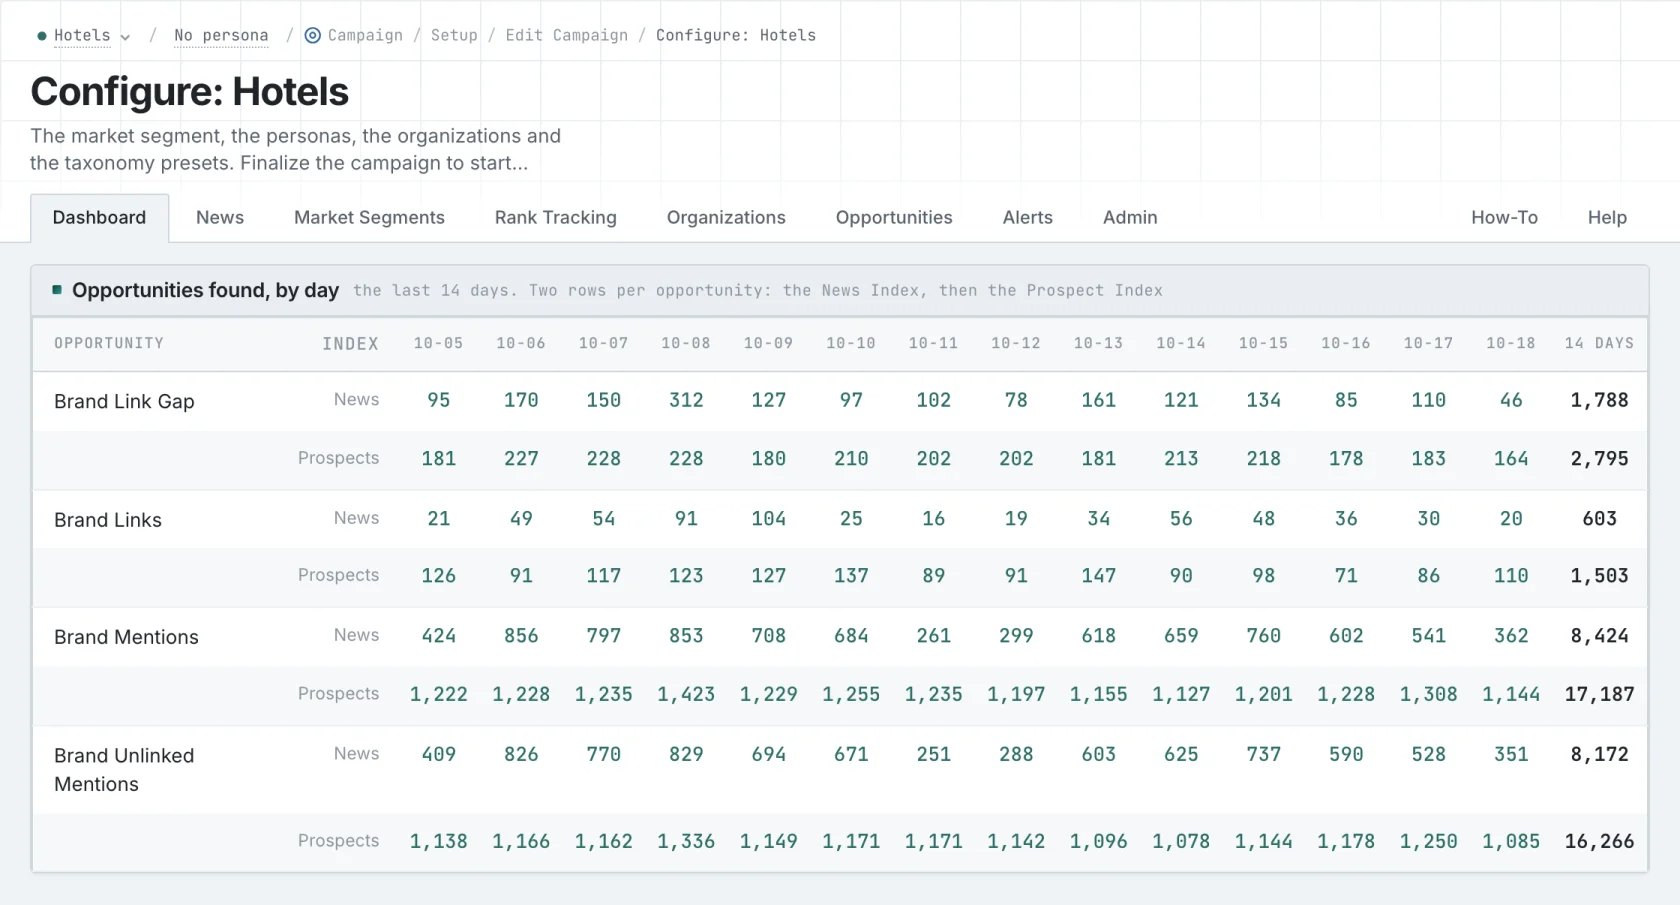The image size is (1680, 905).
Task: Open the Edit Campaign breadcrumb link
Action: (567, 35)
